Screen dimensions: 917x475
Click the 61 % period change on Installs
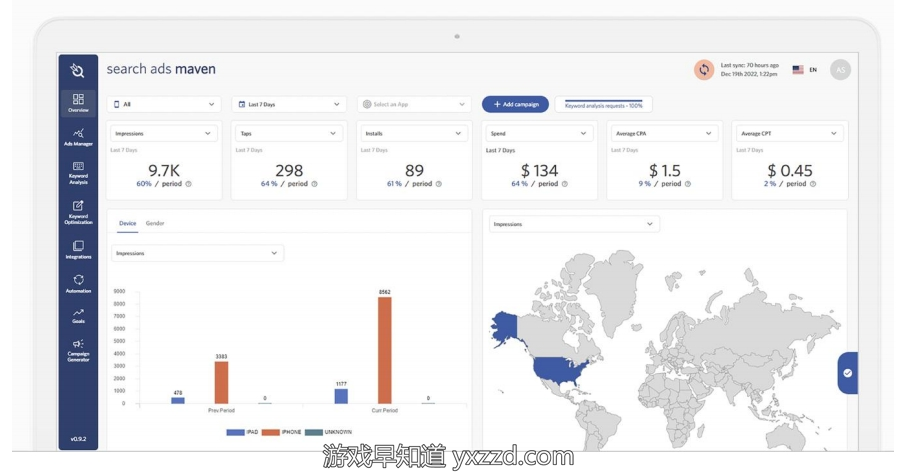click(394, 184)
